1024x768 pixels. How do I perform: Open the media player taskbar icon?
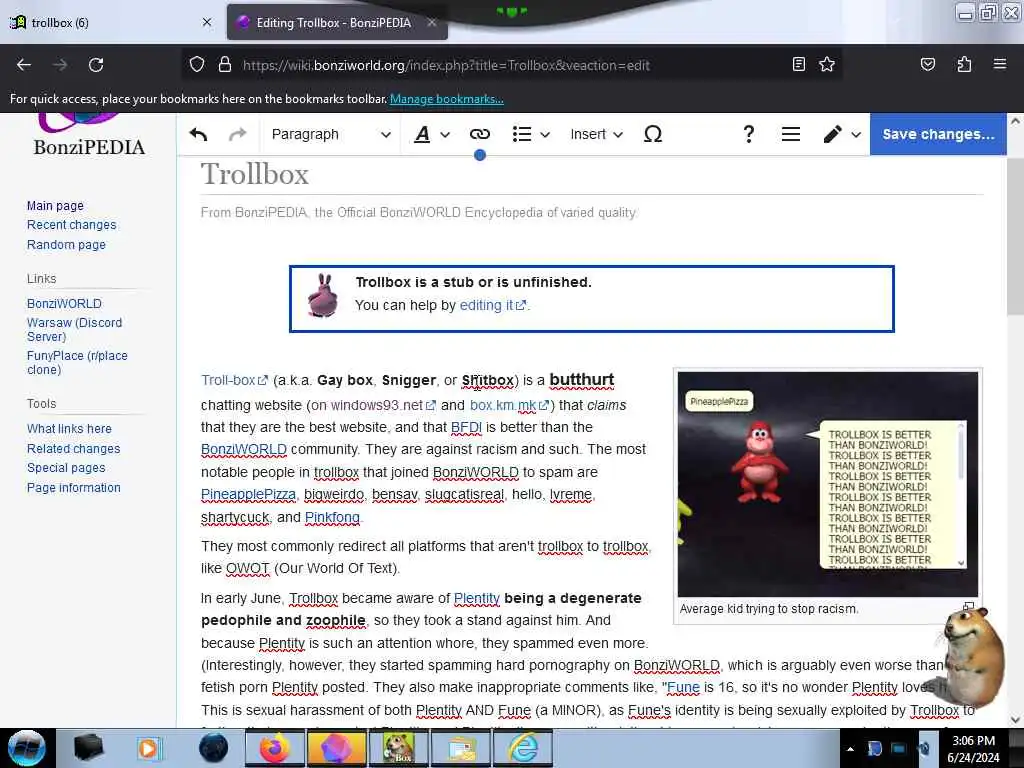pos(149,748)
